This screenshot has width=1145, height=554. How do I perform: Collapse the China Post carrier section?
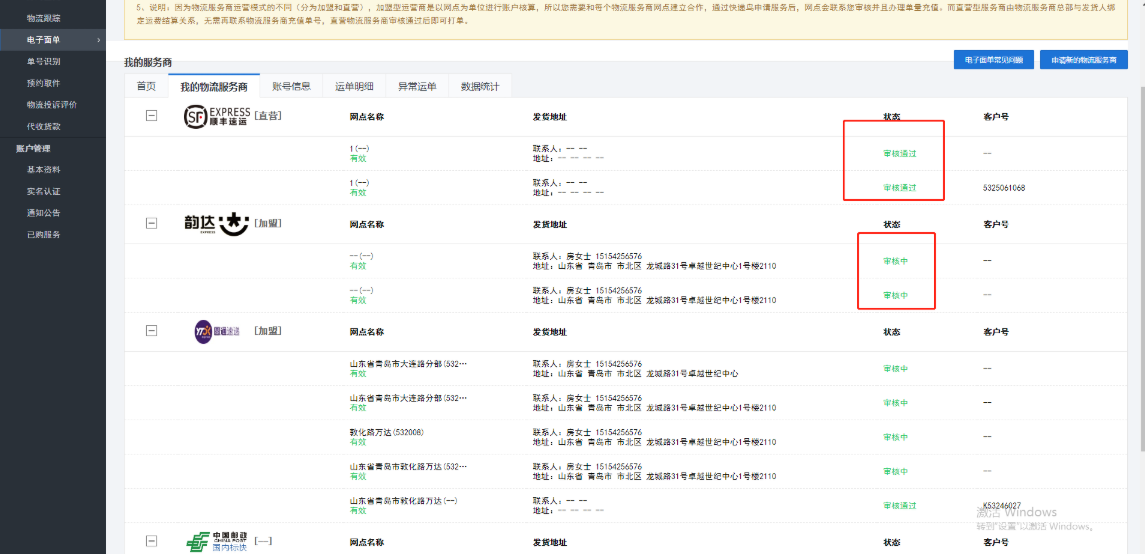point(152,541)
